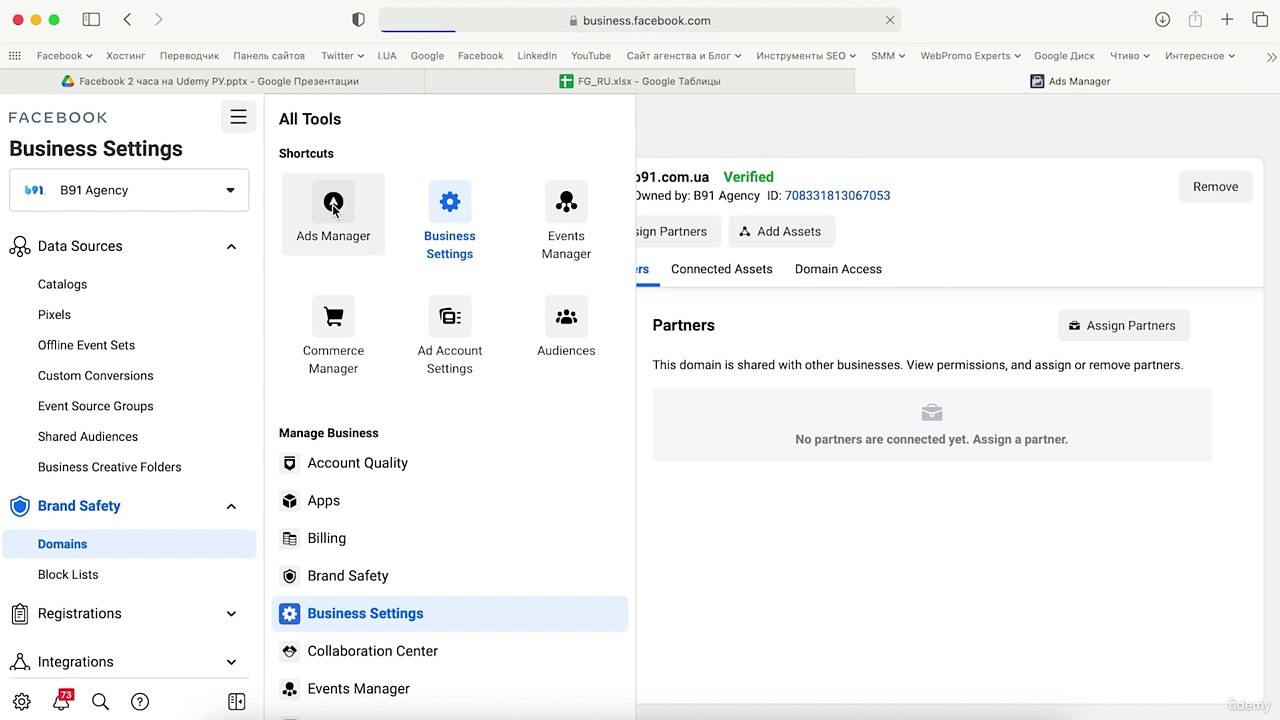Open Ads Manager shortcut icon

pos(333,203)
